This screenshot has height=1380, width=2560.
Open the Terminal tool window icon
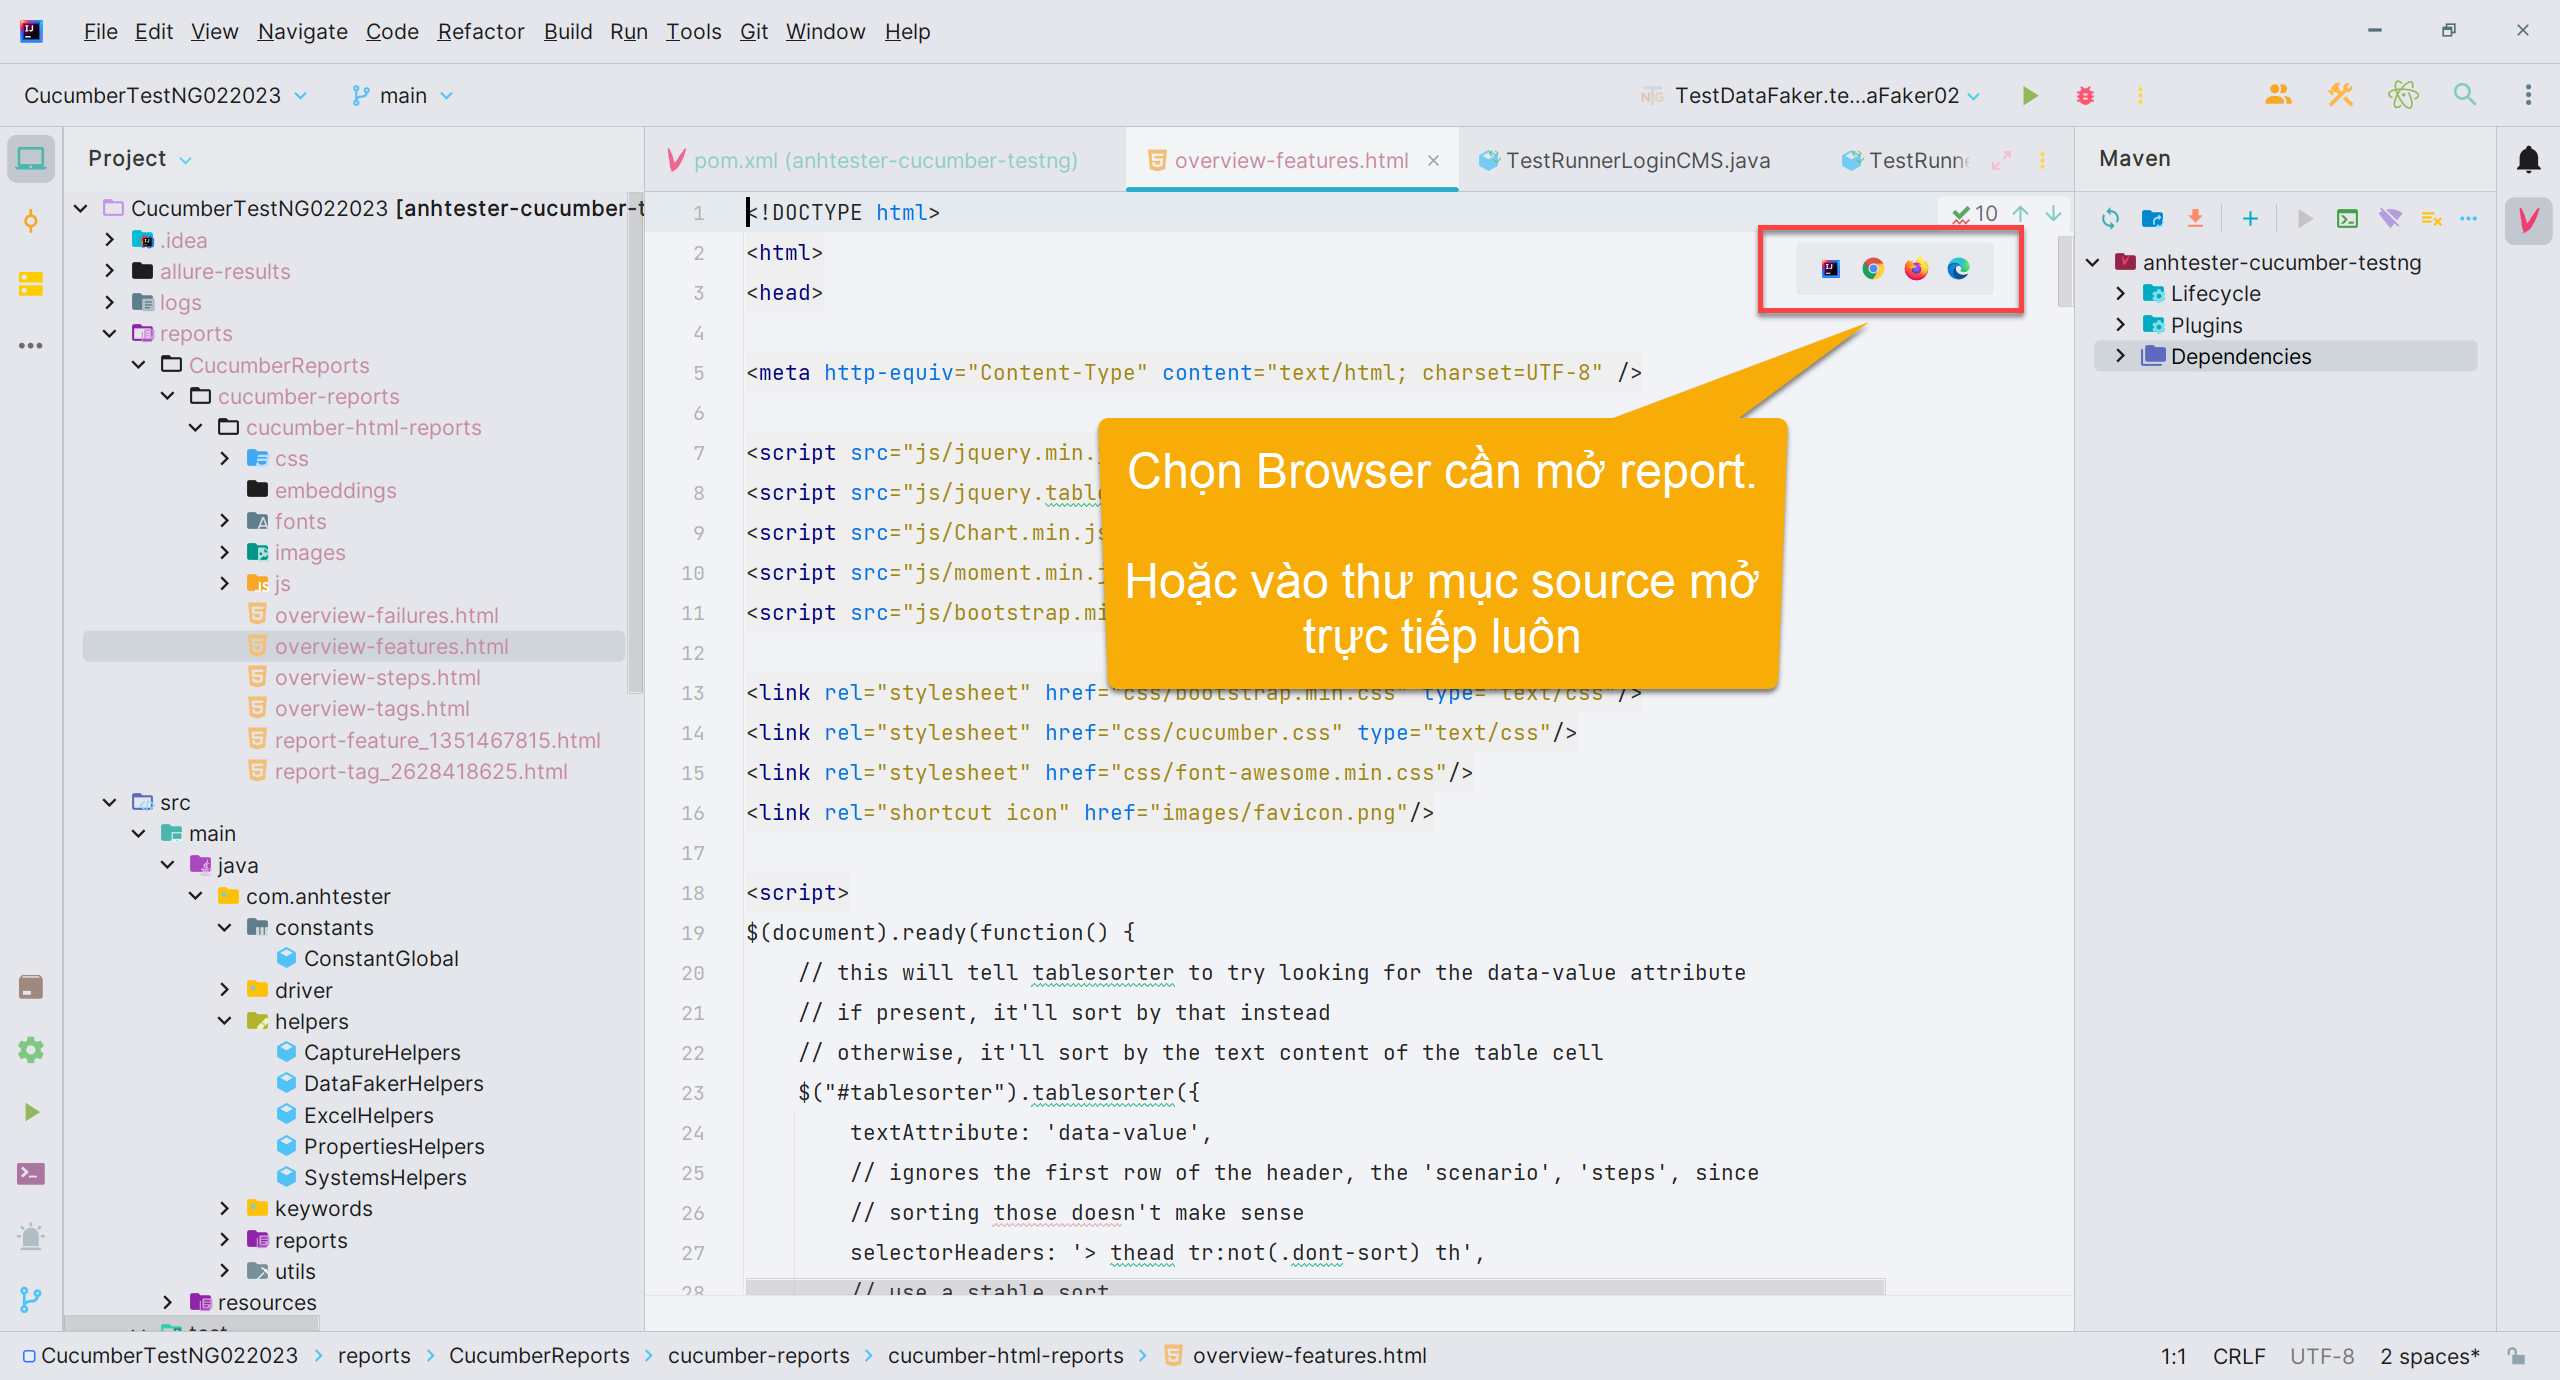[31, 1174]
